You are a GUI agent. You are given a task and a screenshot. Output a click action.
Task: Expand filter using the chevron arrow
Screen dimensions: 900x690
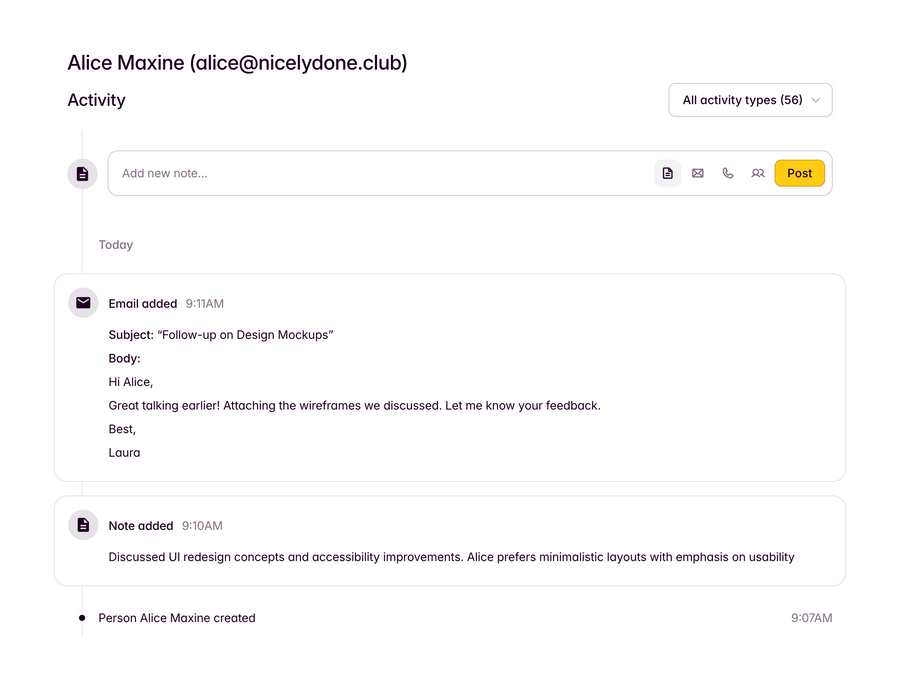(x=816, y=100)
